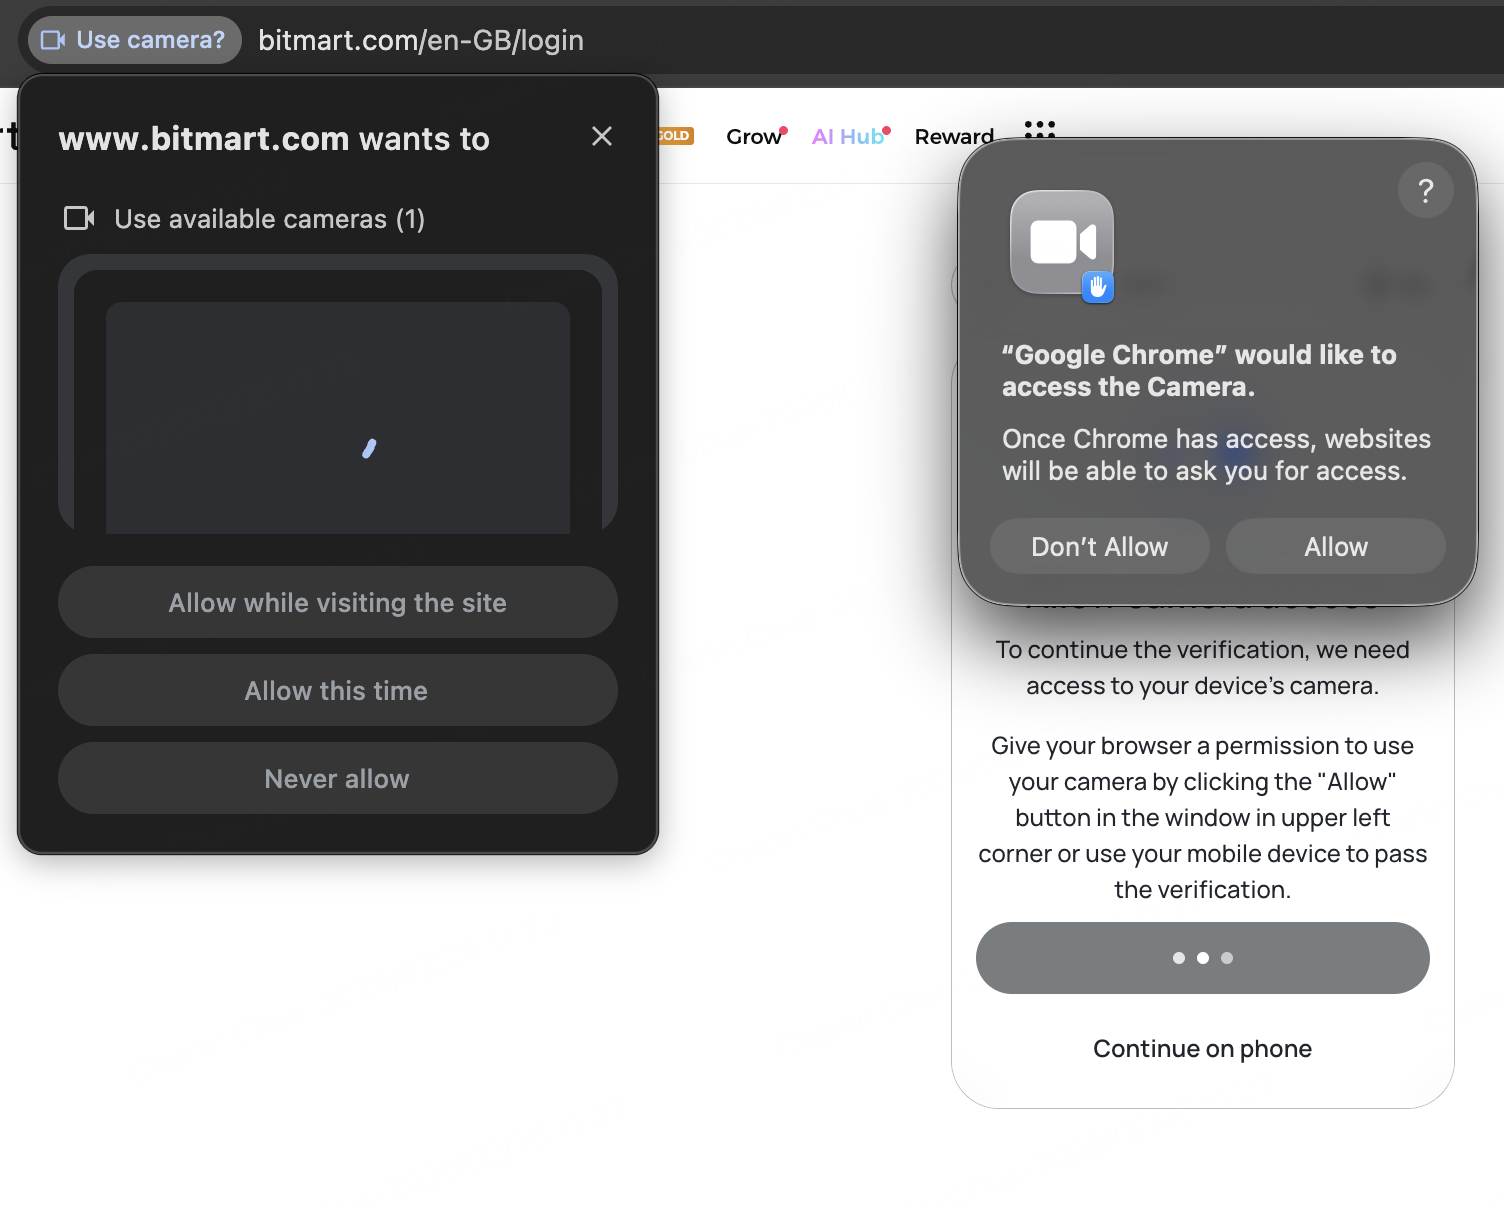Click the bitmart.com/en-GB/login URL text
Viewport: 1504px width, 1208px height.
(420, 40)
